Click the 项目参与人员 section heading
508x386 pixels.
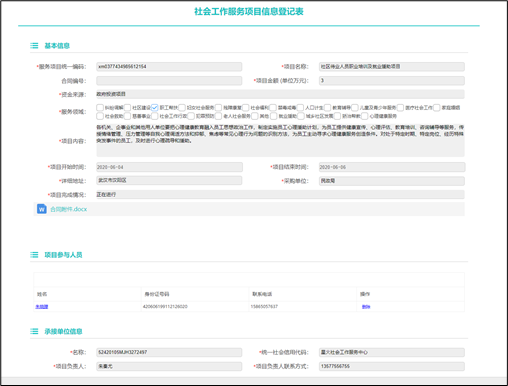pyautogui.click(x=63, y=255)
